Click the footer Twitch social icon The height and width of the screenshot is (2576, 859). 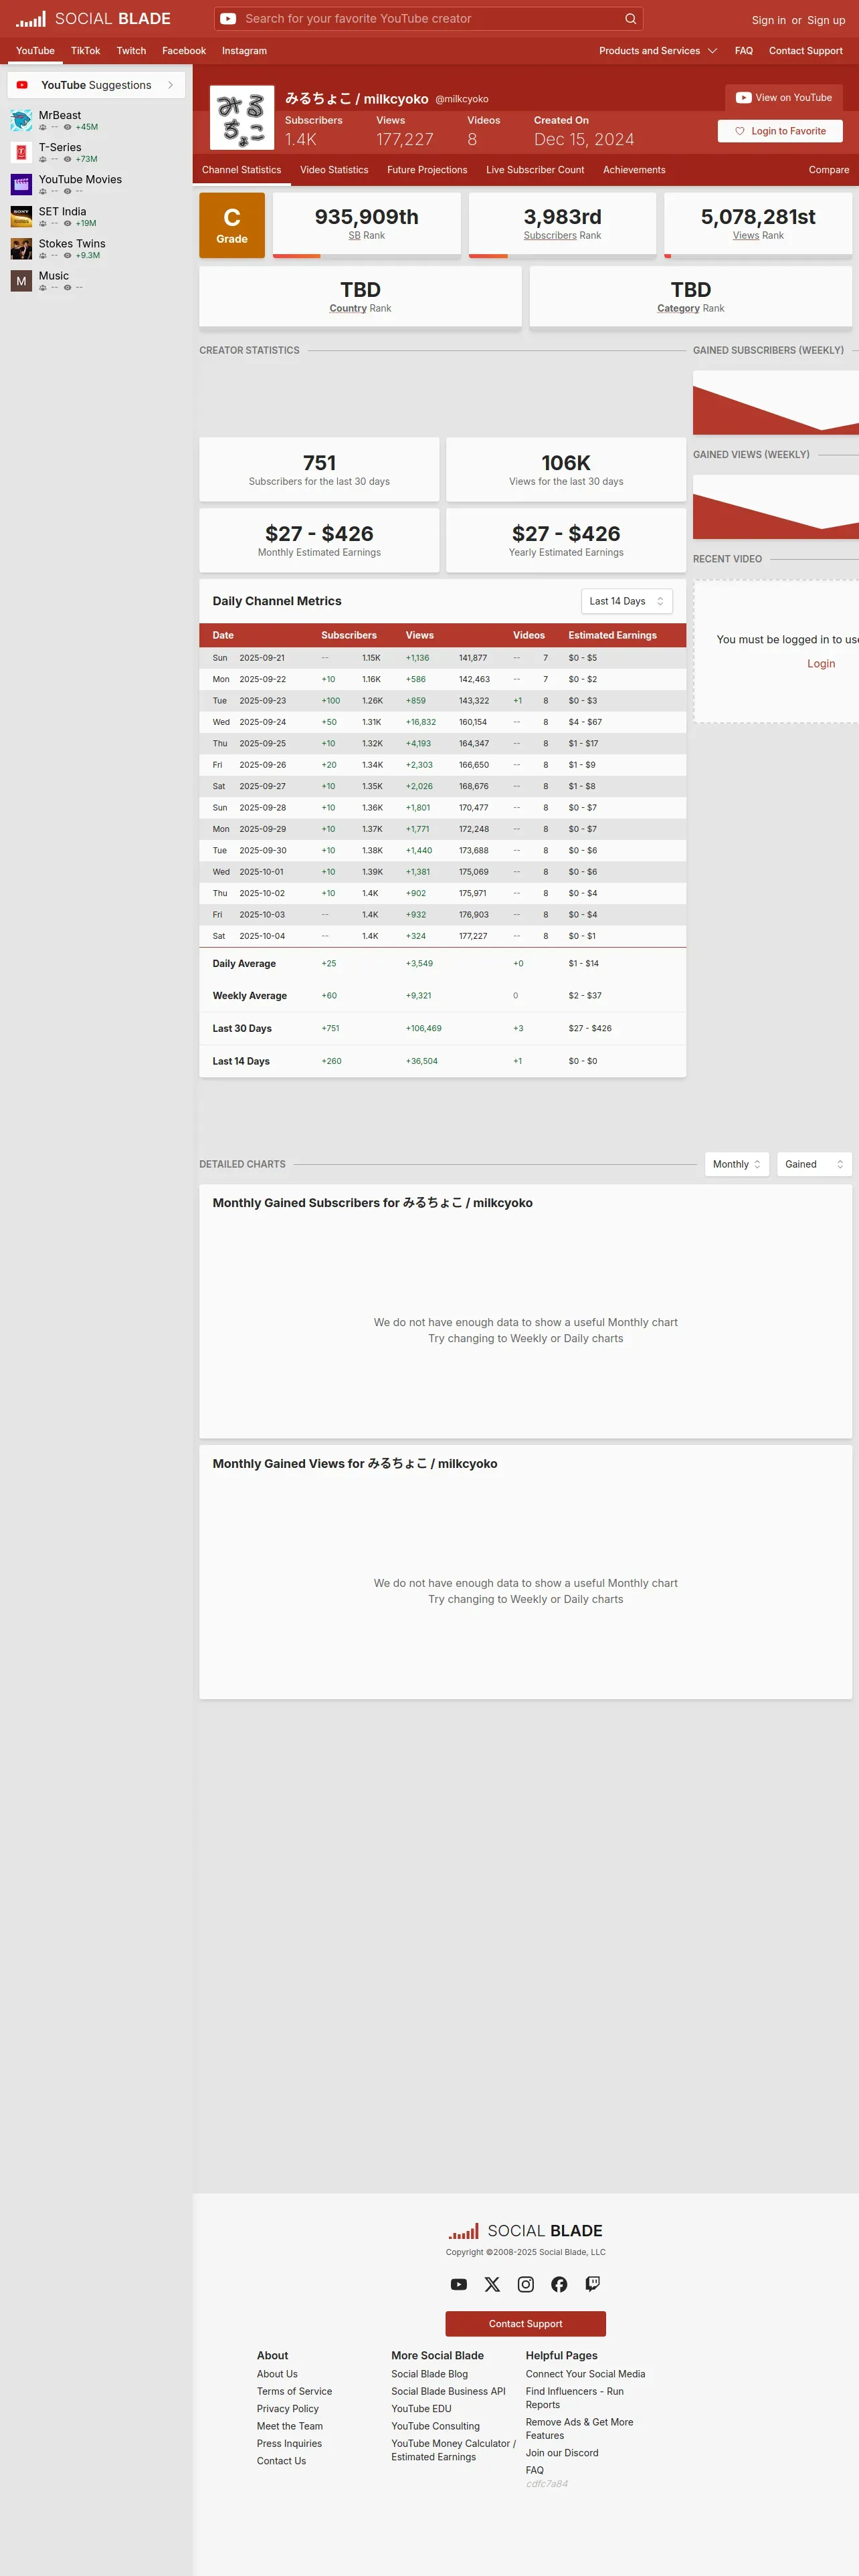pos(593,2284)
